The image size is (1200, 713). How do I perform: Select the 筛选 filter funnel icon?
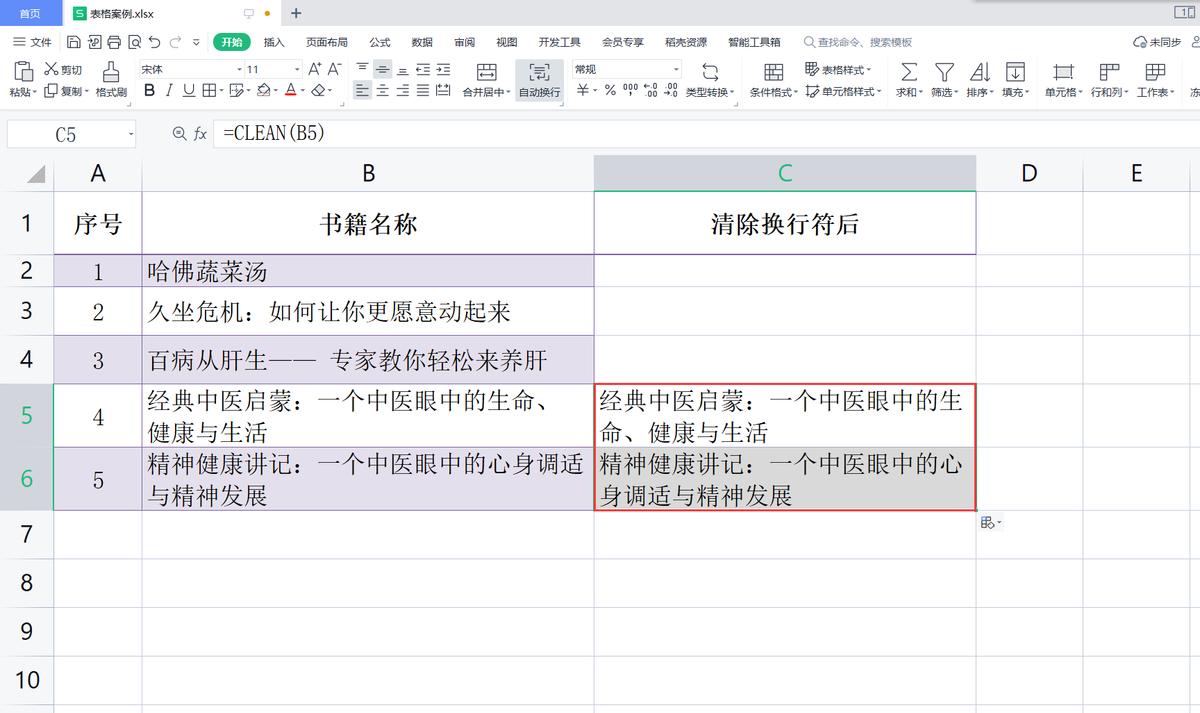click(943, 73)
